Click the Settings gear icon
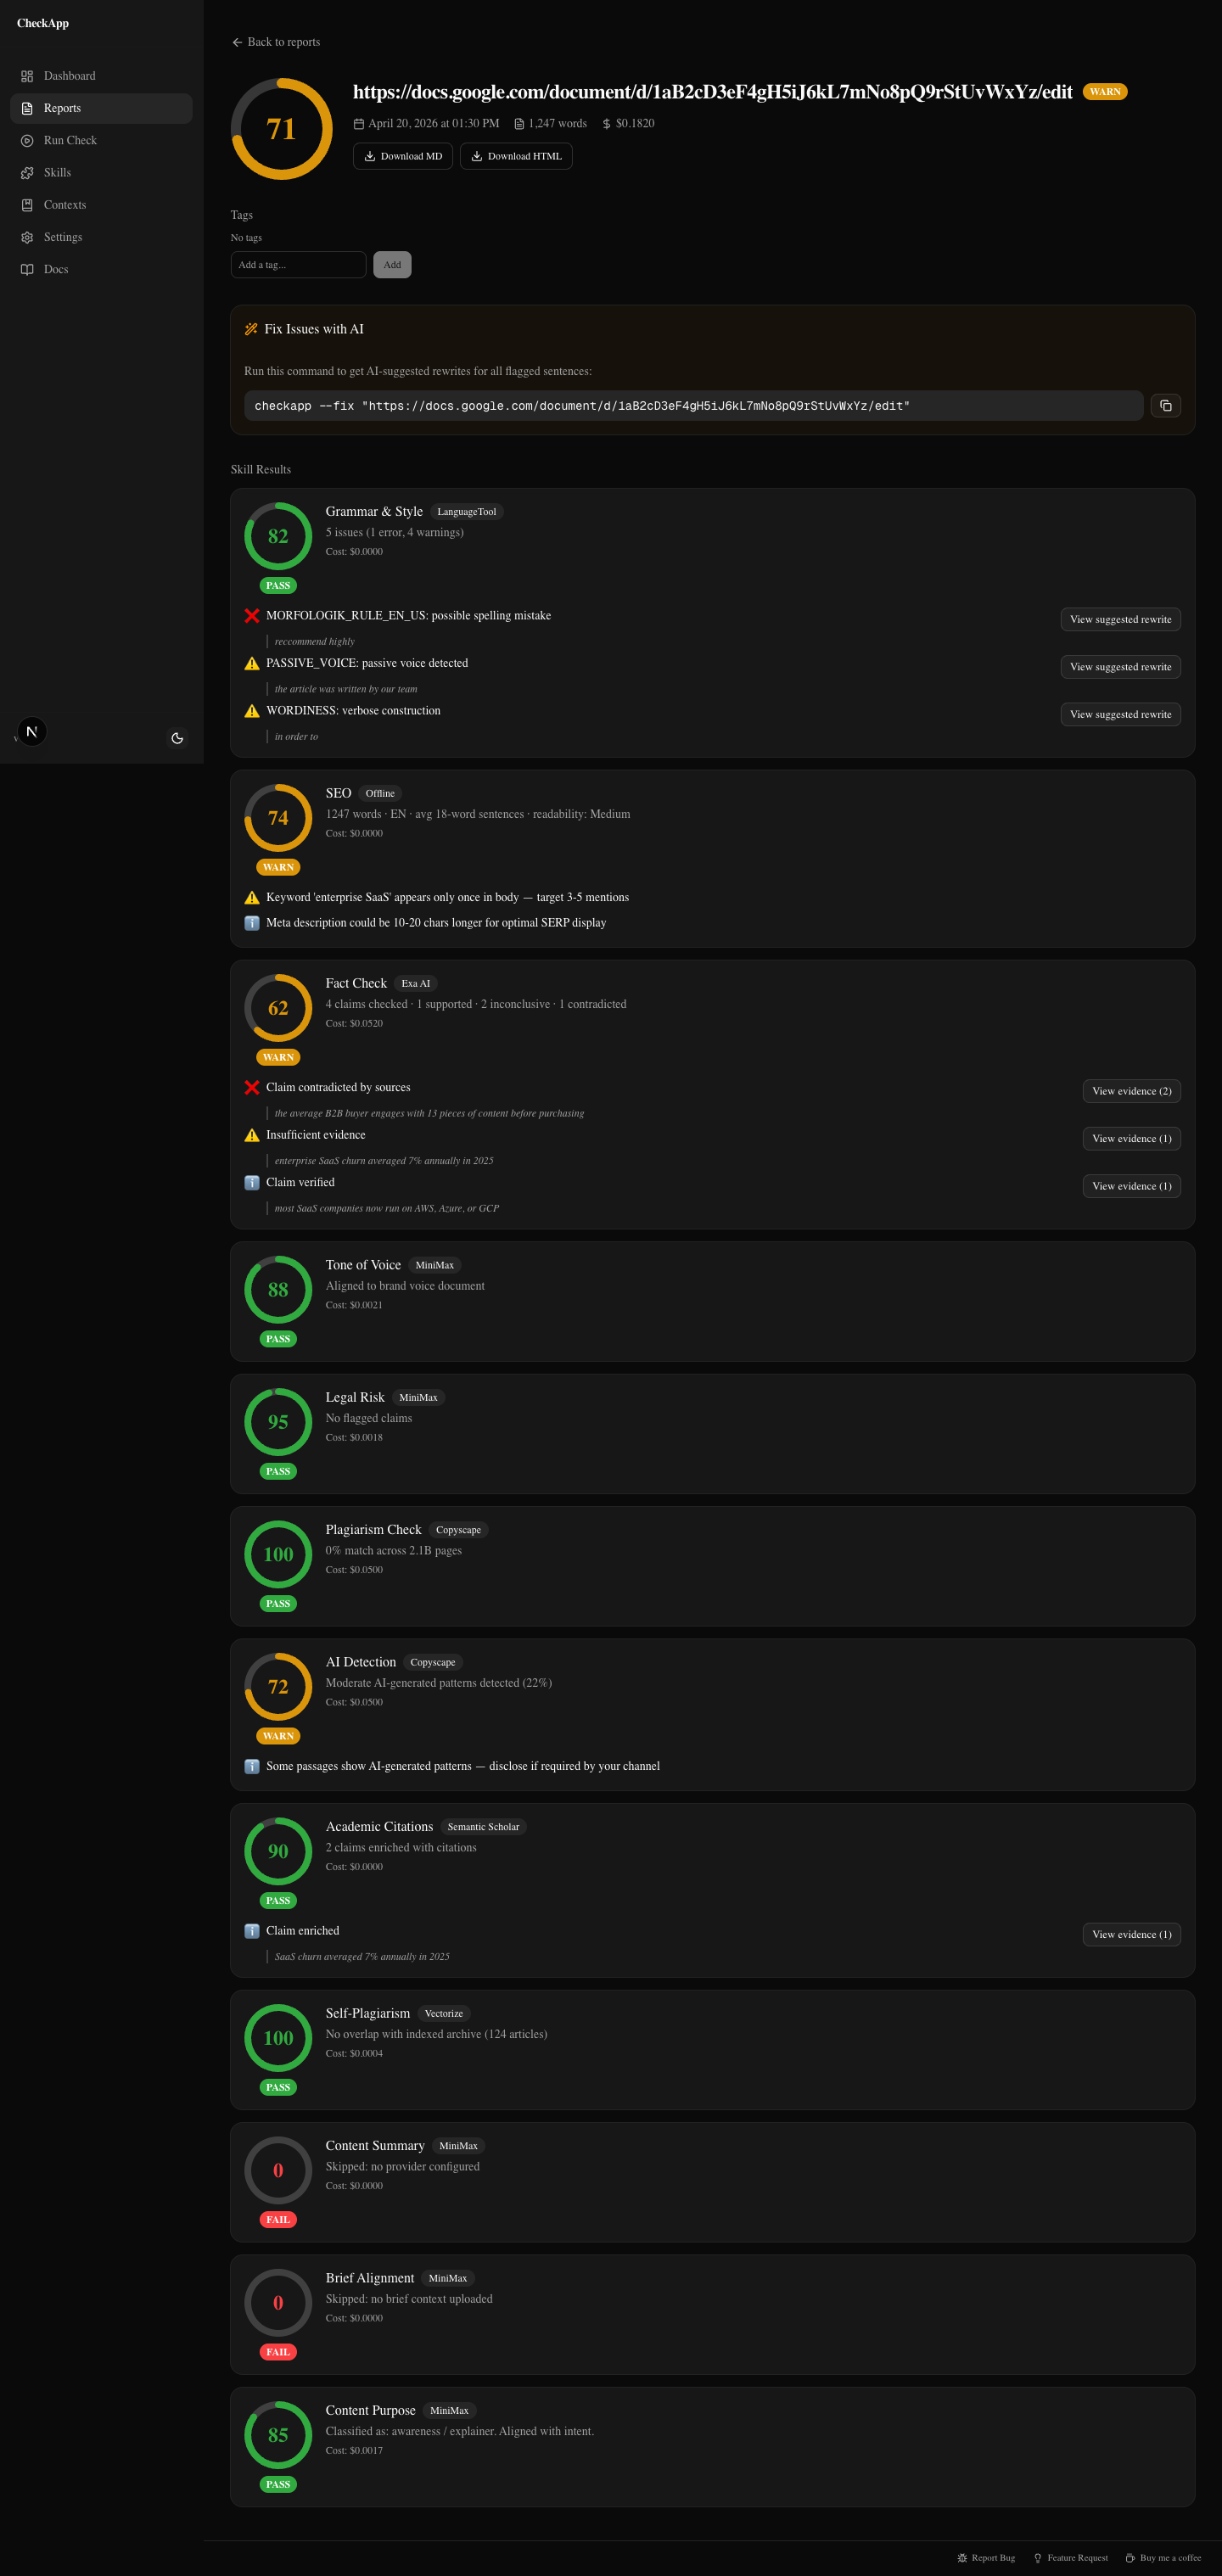This screenshot has height=2576, width=1222. [x=27, y=238]
